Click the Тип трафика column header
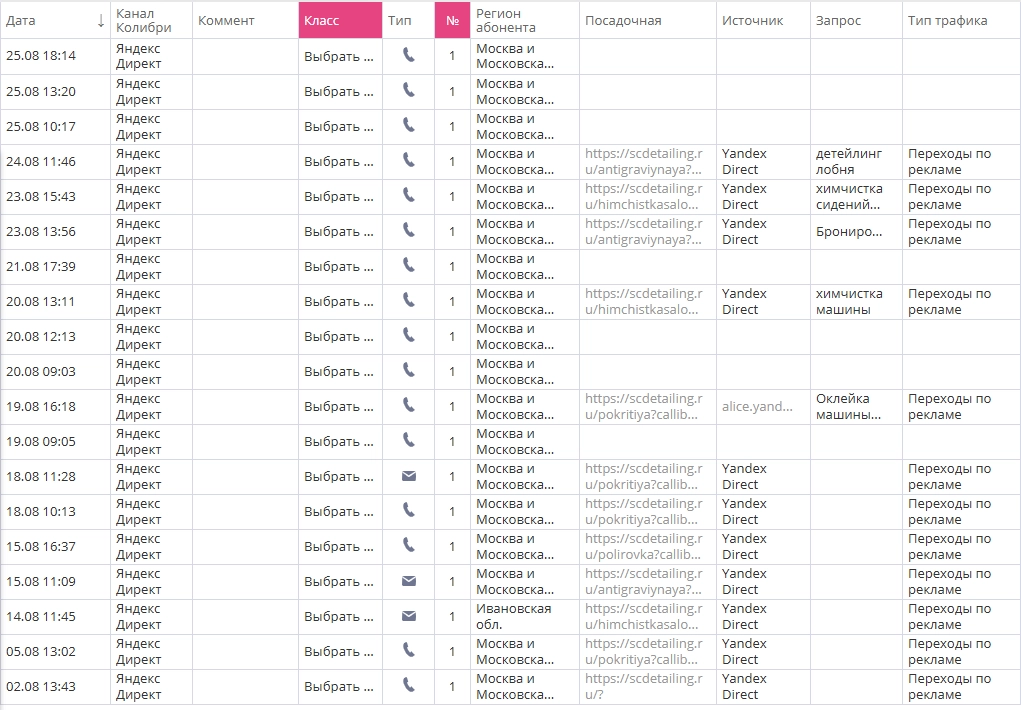The image size is (1021, 710). coord(961,20)
